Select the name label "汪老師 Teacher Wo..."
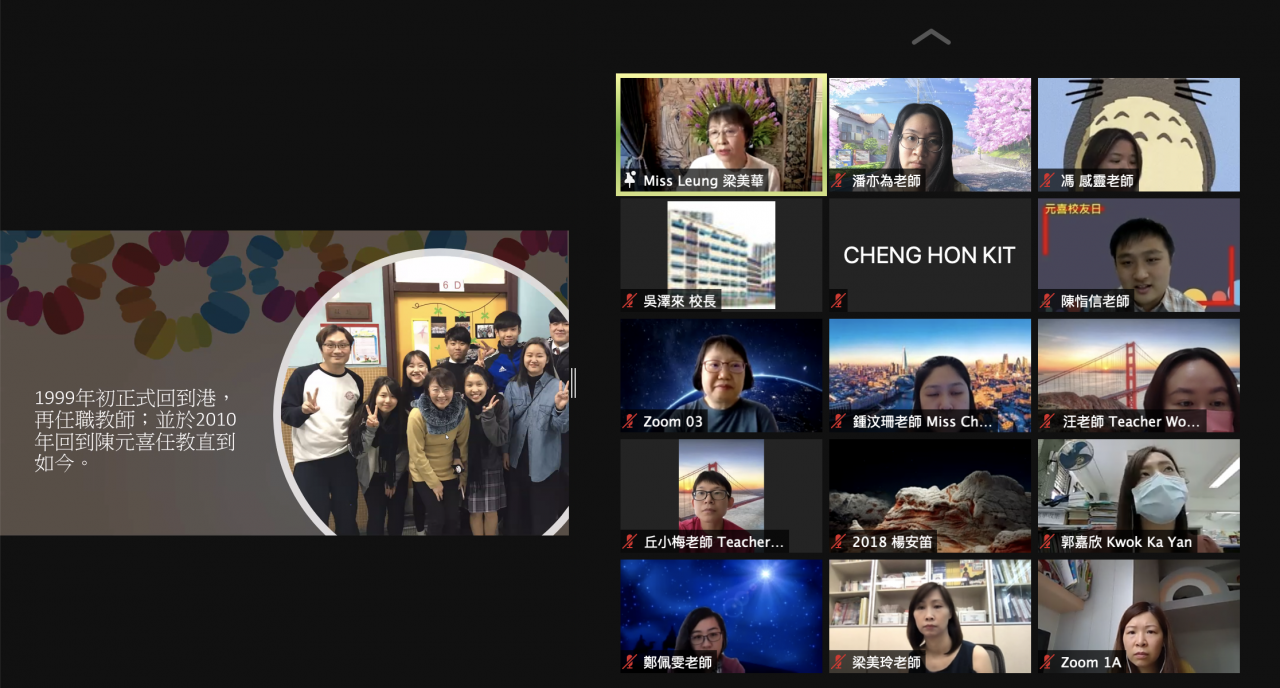The width and height of the screenshot is (1280, 688). point(1130,422)
